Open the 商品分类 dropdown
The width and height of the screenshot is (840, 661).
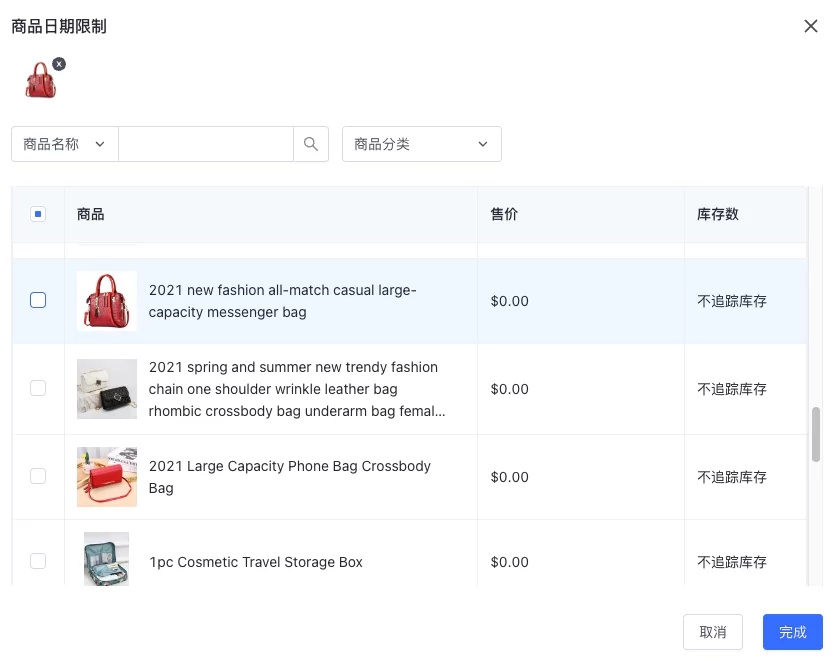(420, 143)
